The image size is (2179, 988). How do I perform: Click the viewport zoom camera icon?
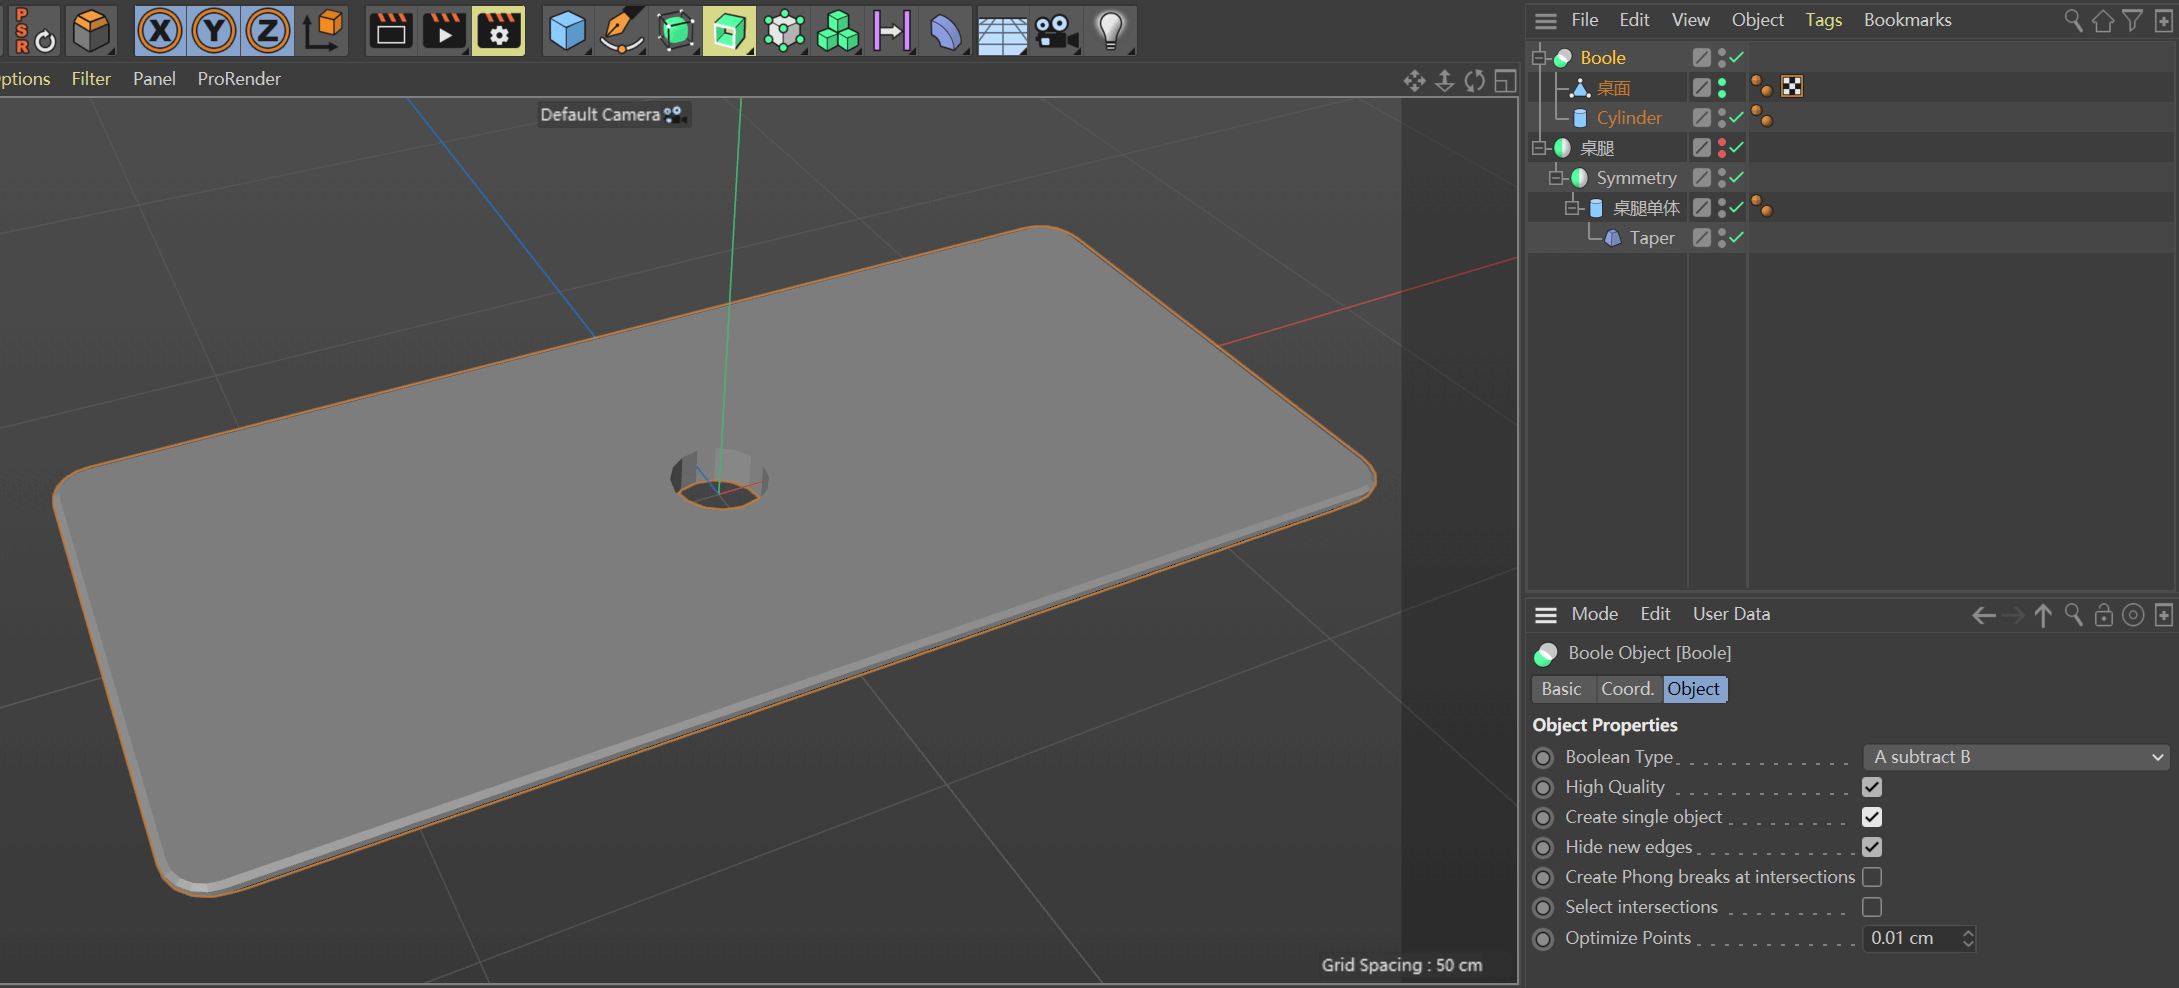1445,81
